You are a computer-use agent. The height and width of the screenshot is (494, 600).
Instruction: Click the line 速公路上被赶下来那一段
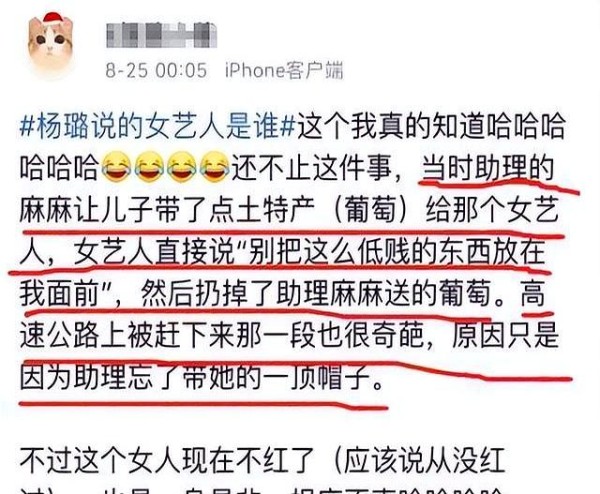point(290,336)
